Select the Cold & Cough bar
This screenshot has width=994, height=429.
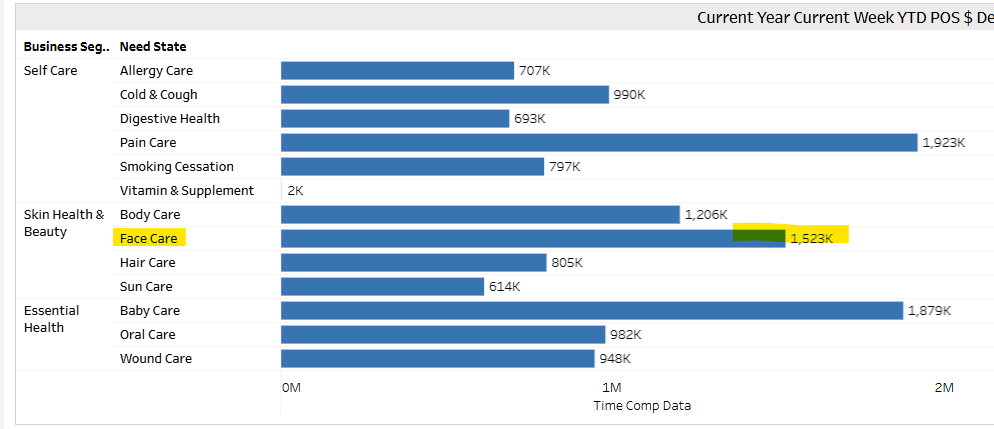coord(444,95)
